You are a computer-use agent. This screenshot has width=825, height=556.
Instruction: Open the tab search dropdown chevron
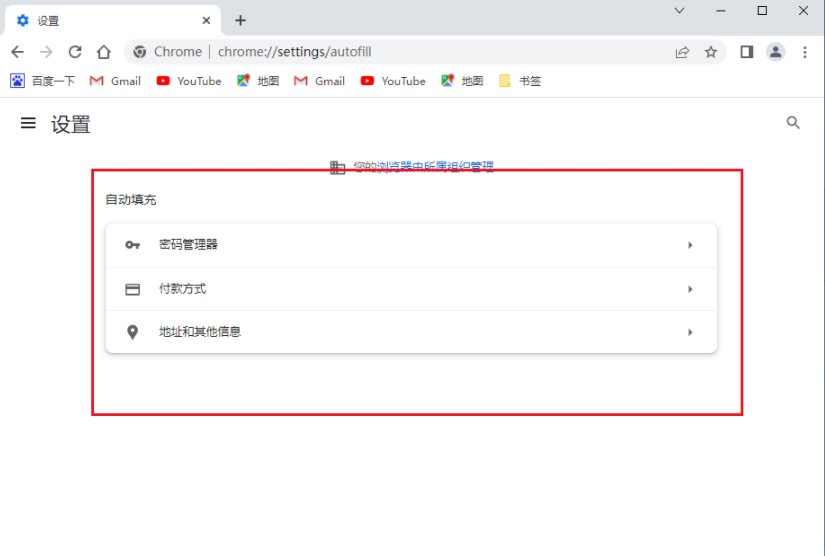[x=680, y=11]
